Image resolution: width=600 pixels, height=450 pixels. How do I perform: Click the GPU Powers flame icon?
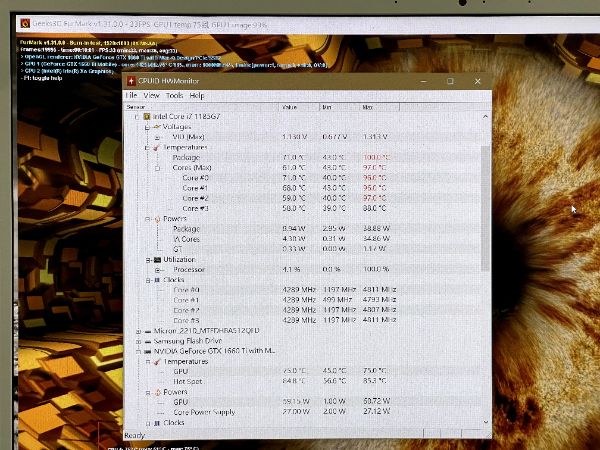[x=157, y=392]
